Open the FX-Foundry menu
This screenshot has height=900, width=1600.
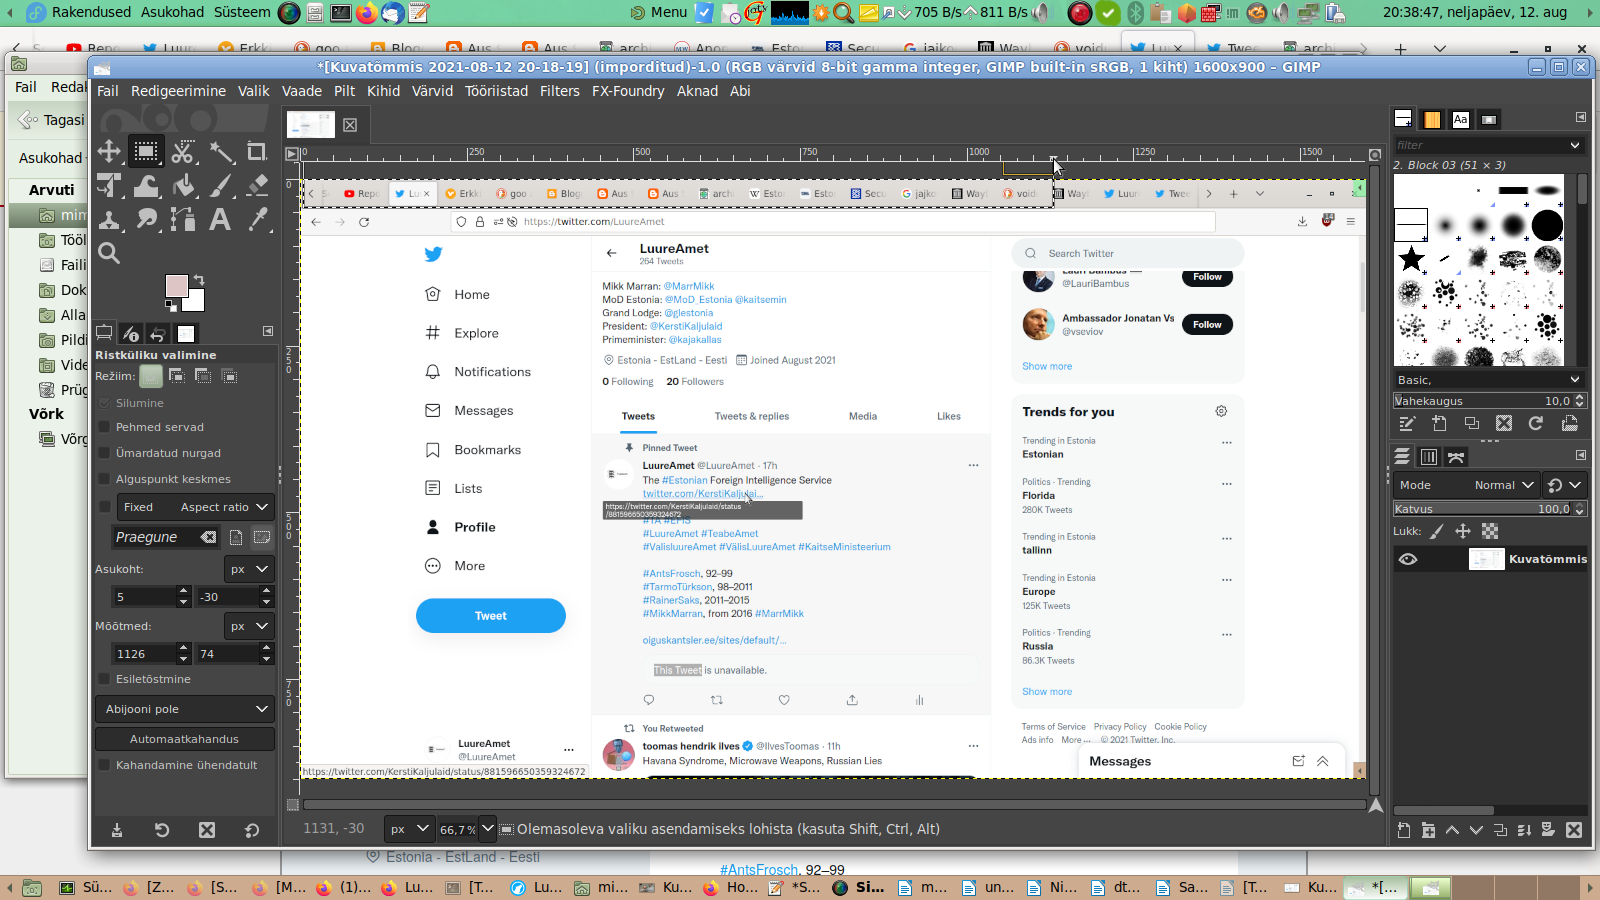pos(628,91)
